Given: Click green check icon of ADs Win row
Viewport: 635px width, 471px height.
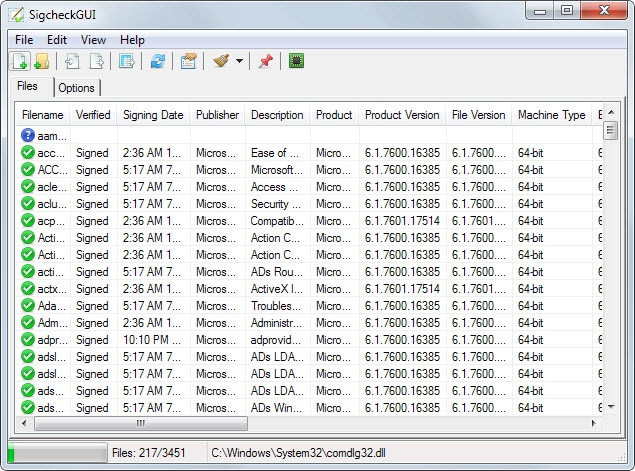Looking at the screenshot, I should [28, 407].
